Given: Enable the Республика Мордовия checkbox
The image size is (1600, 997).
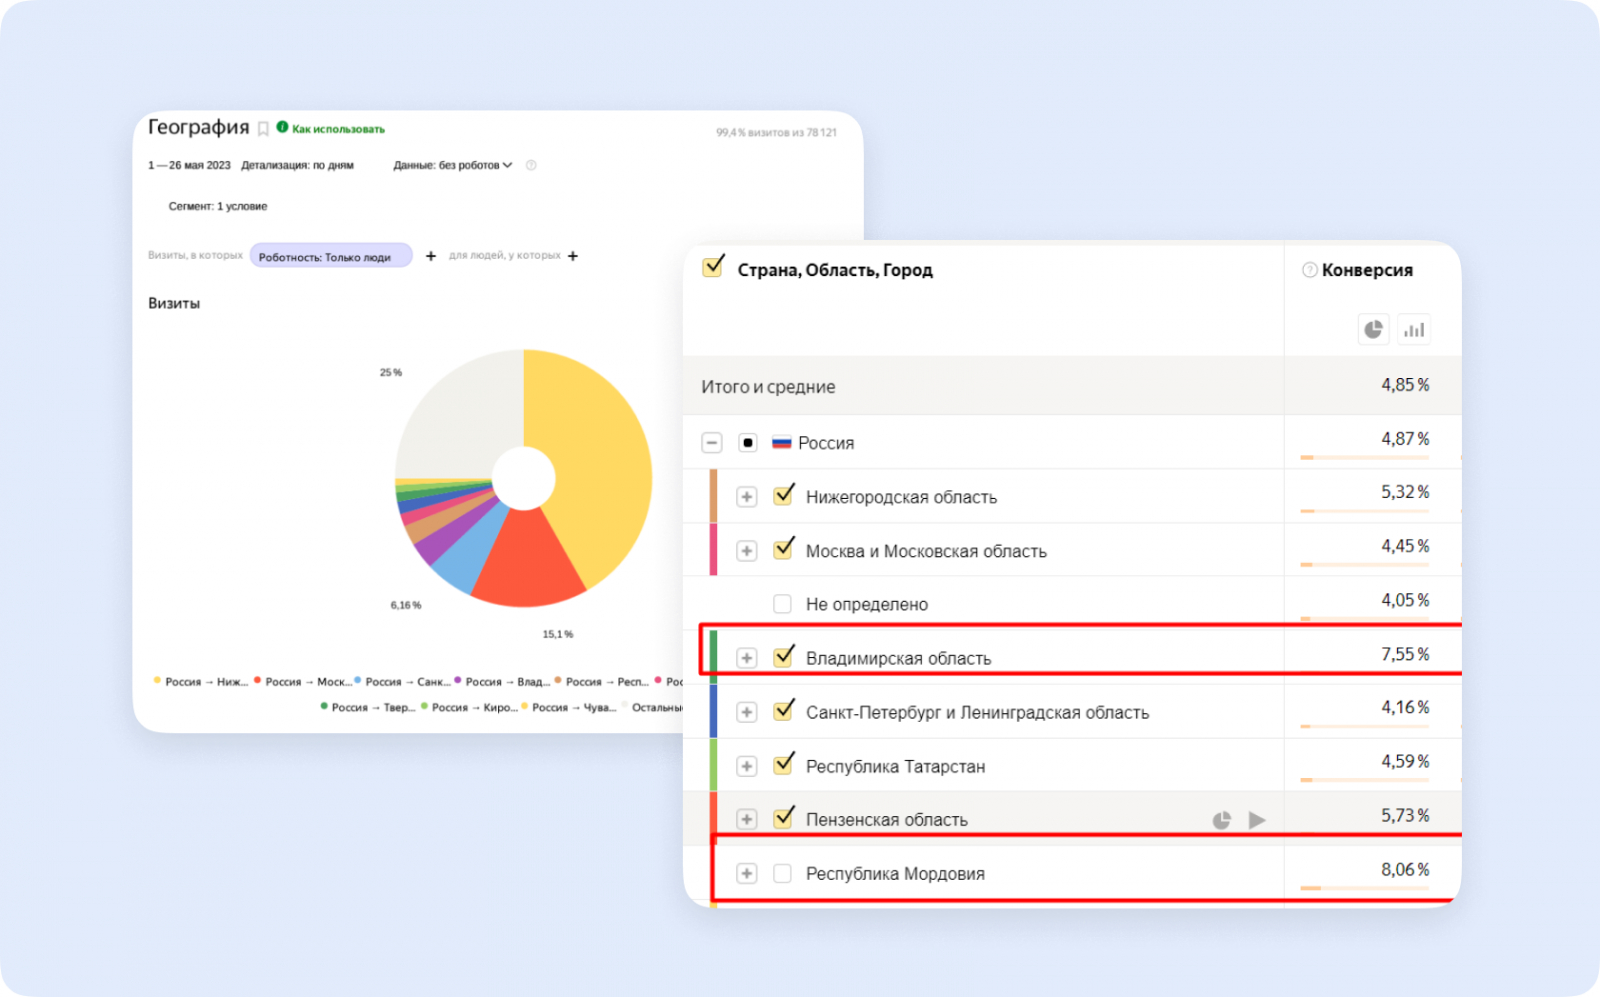Looking at the screenshot, I should (x=782, y=873).
